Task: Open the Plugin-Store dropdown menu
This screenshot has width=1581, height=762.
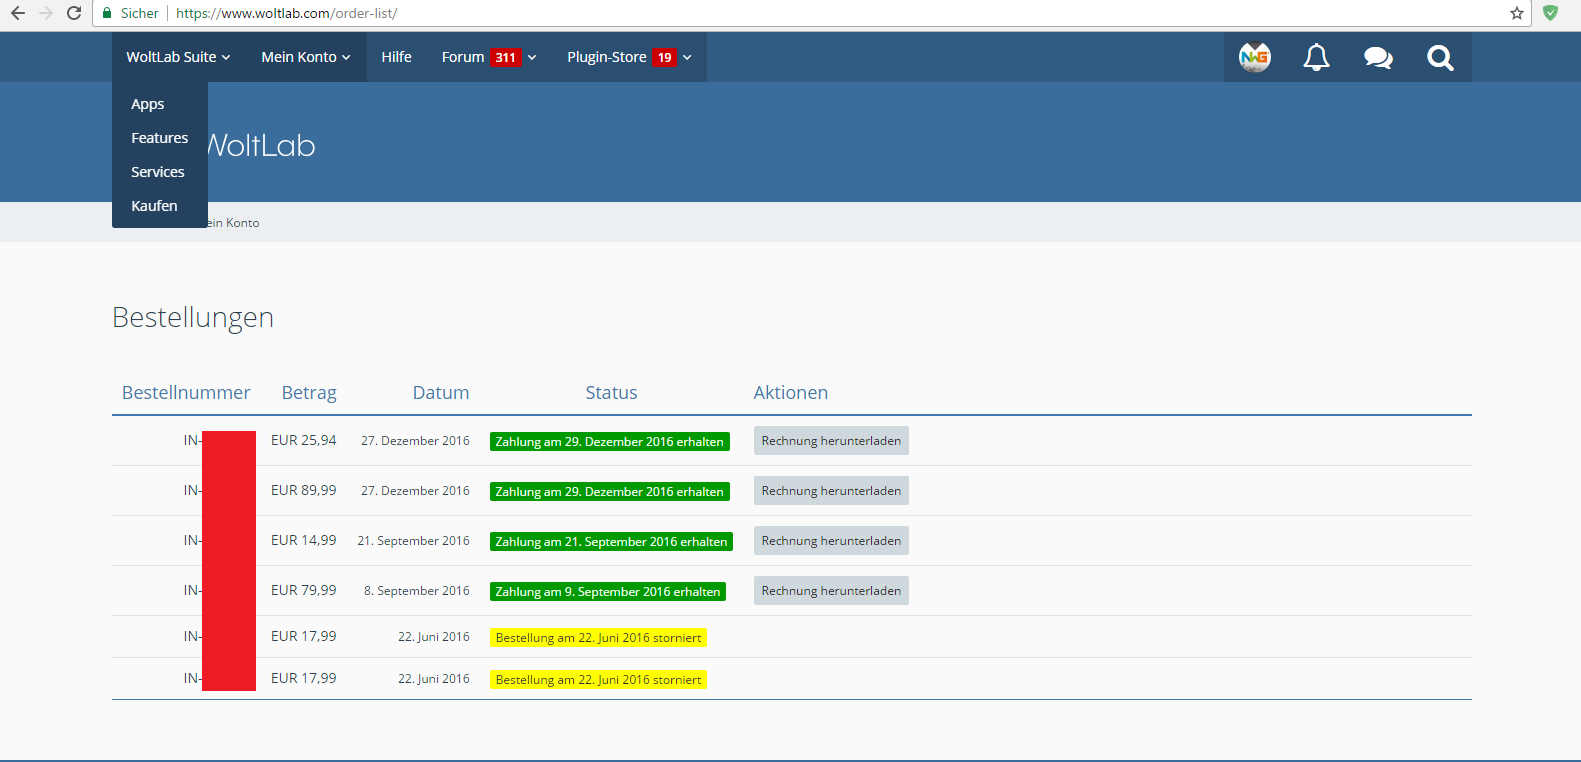Action: point(629,57)
